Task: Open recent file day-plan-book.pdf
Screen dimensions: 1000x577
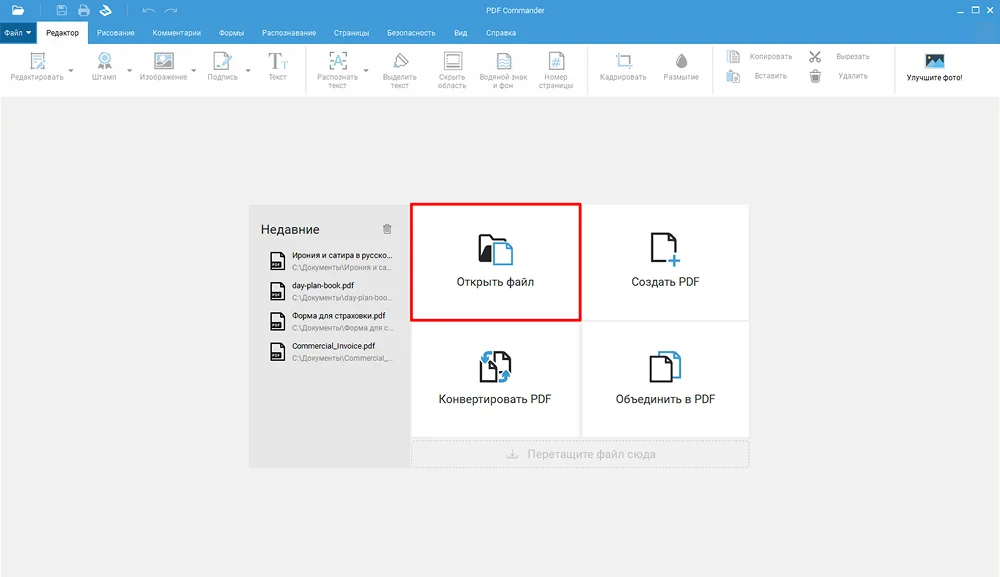Action: [x=331, y=291]
